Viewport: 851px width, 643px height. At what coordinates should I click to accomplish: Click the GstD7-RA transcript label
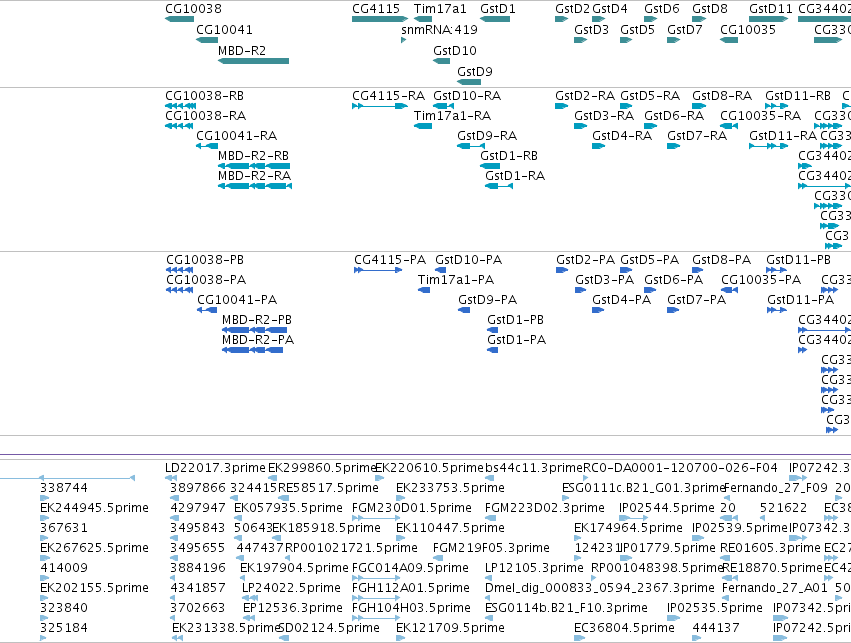[x=697, y=136]
